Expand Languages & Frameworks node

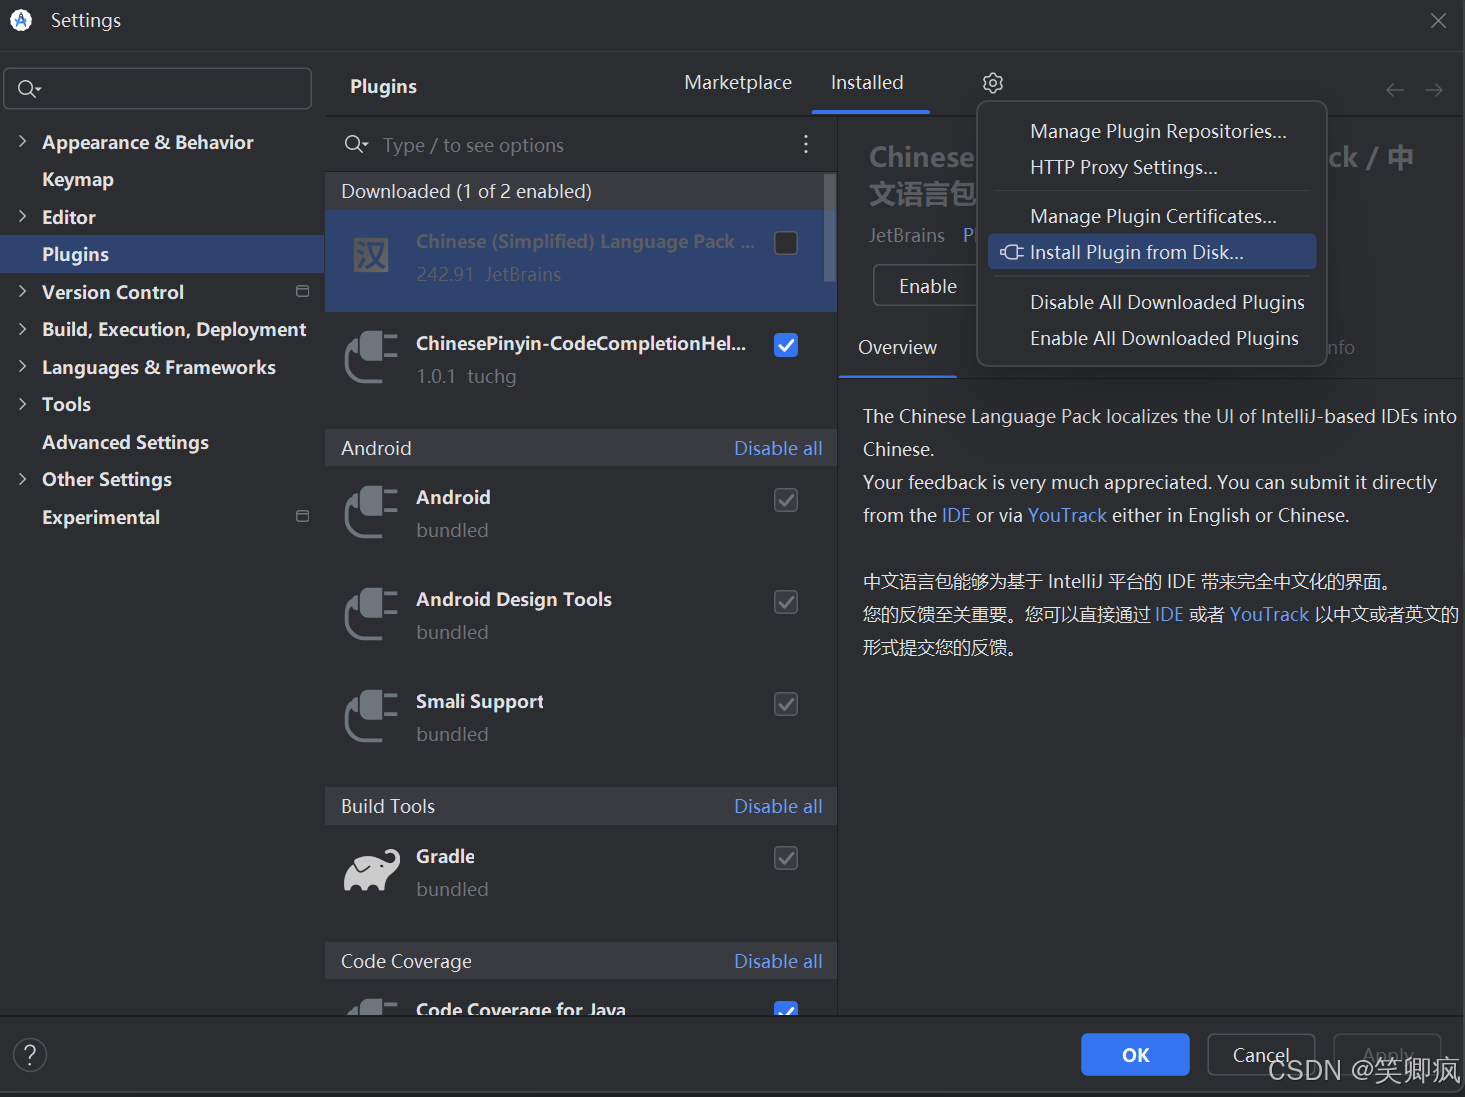[22, 367]
